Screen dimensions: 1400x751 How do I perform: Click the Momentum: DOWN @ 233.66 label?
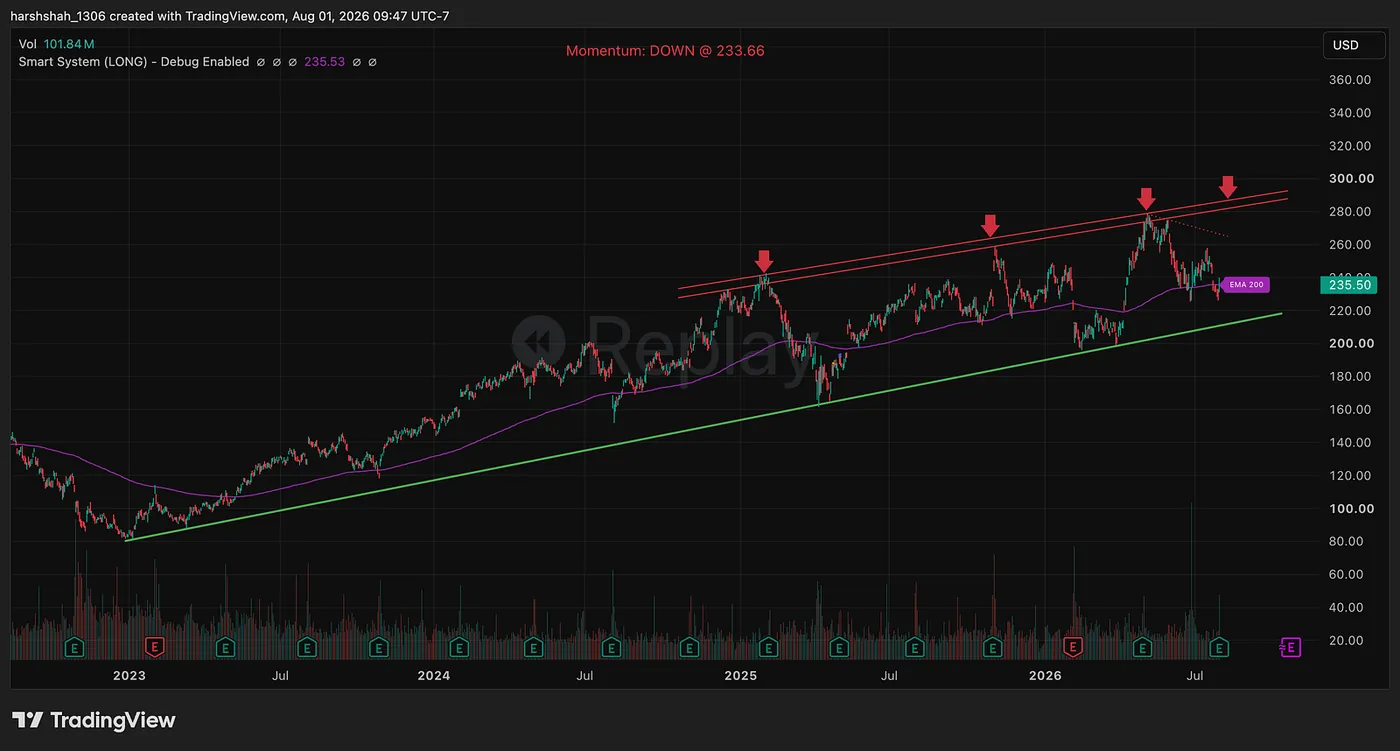665,50
